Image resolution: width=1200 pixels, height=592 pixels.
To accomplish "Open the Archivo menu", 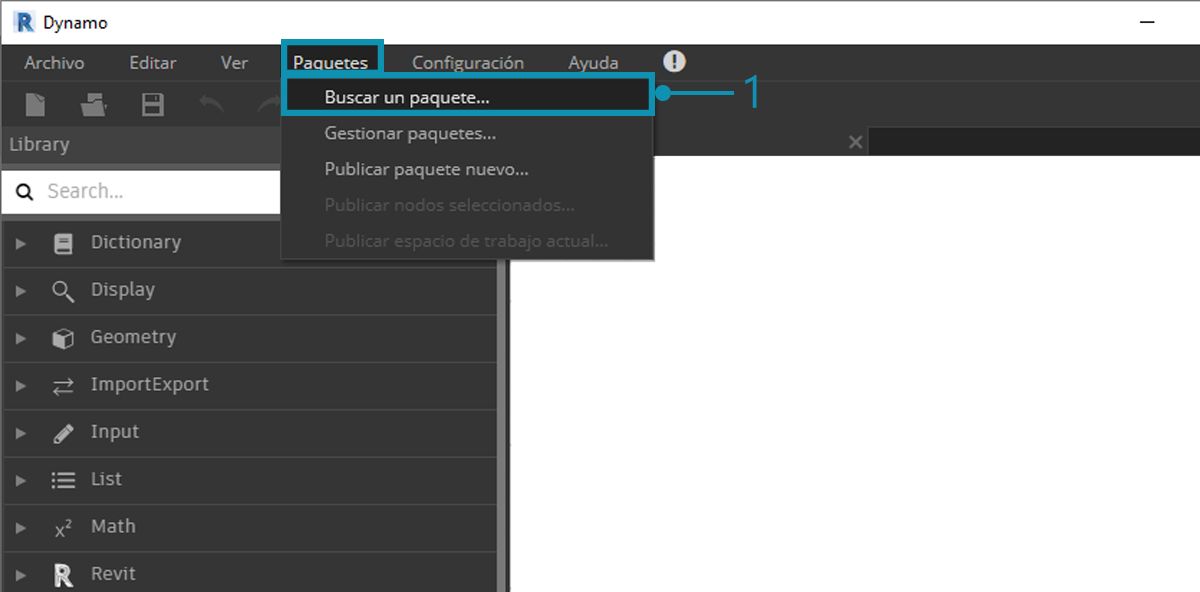I will [54, 62].
